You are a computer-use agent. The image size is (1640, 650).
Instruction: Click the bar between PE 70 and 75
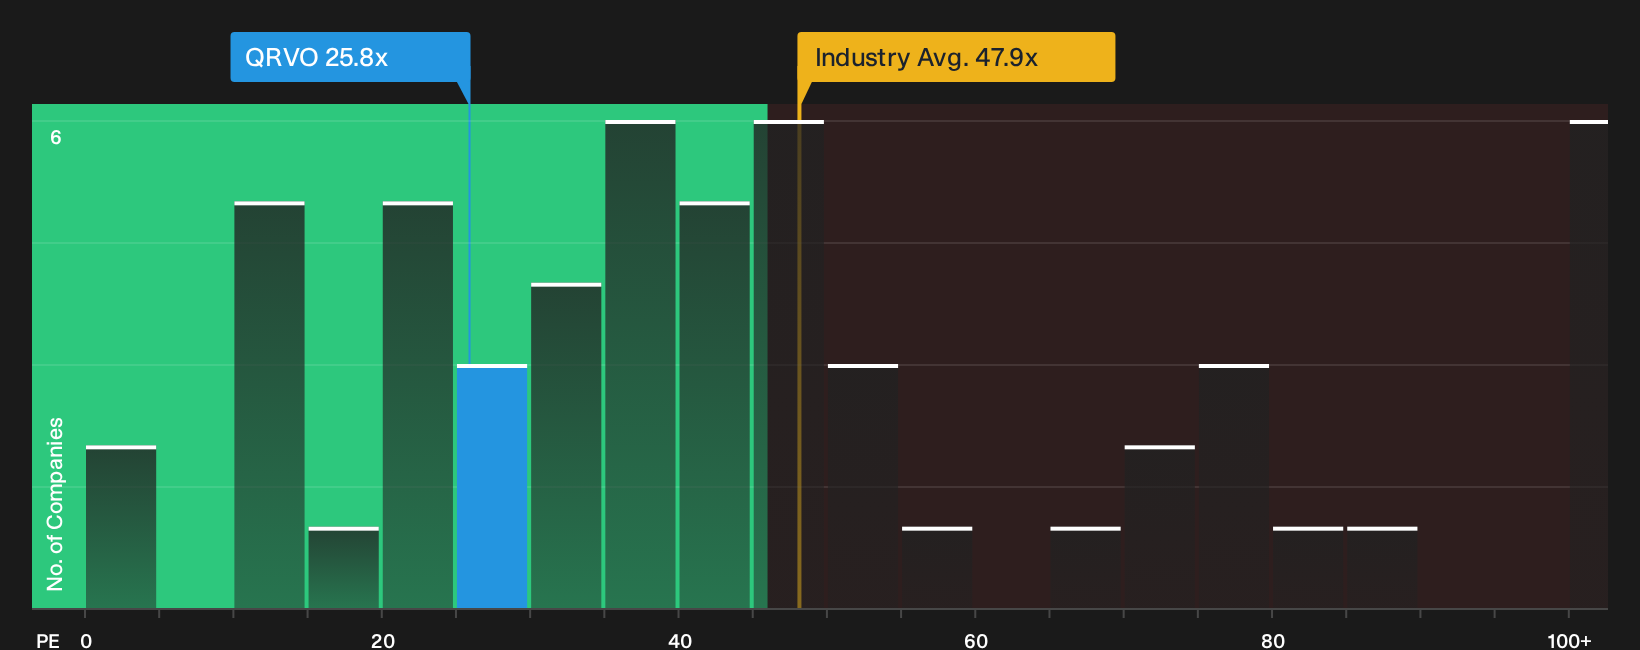1160,527
